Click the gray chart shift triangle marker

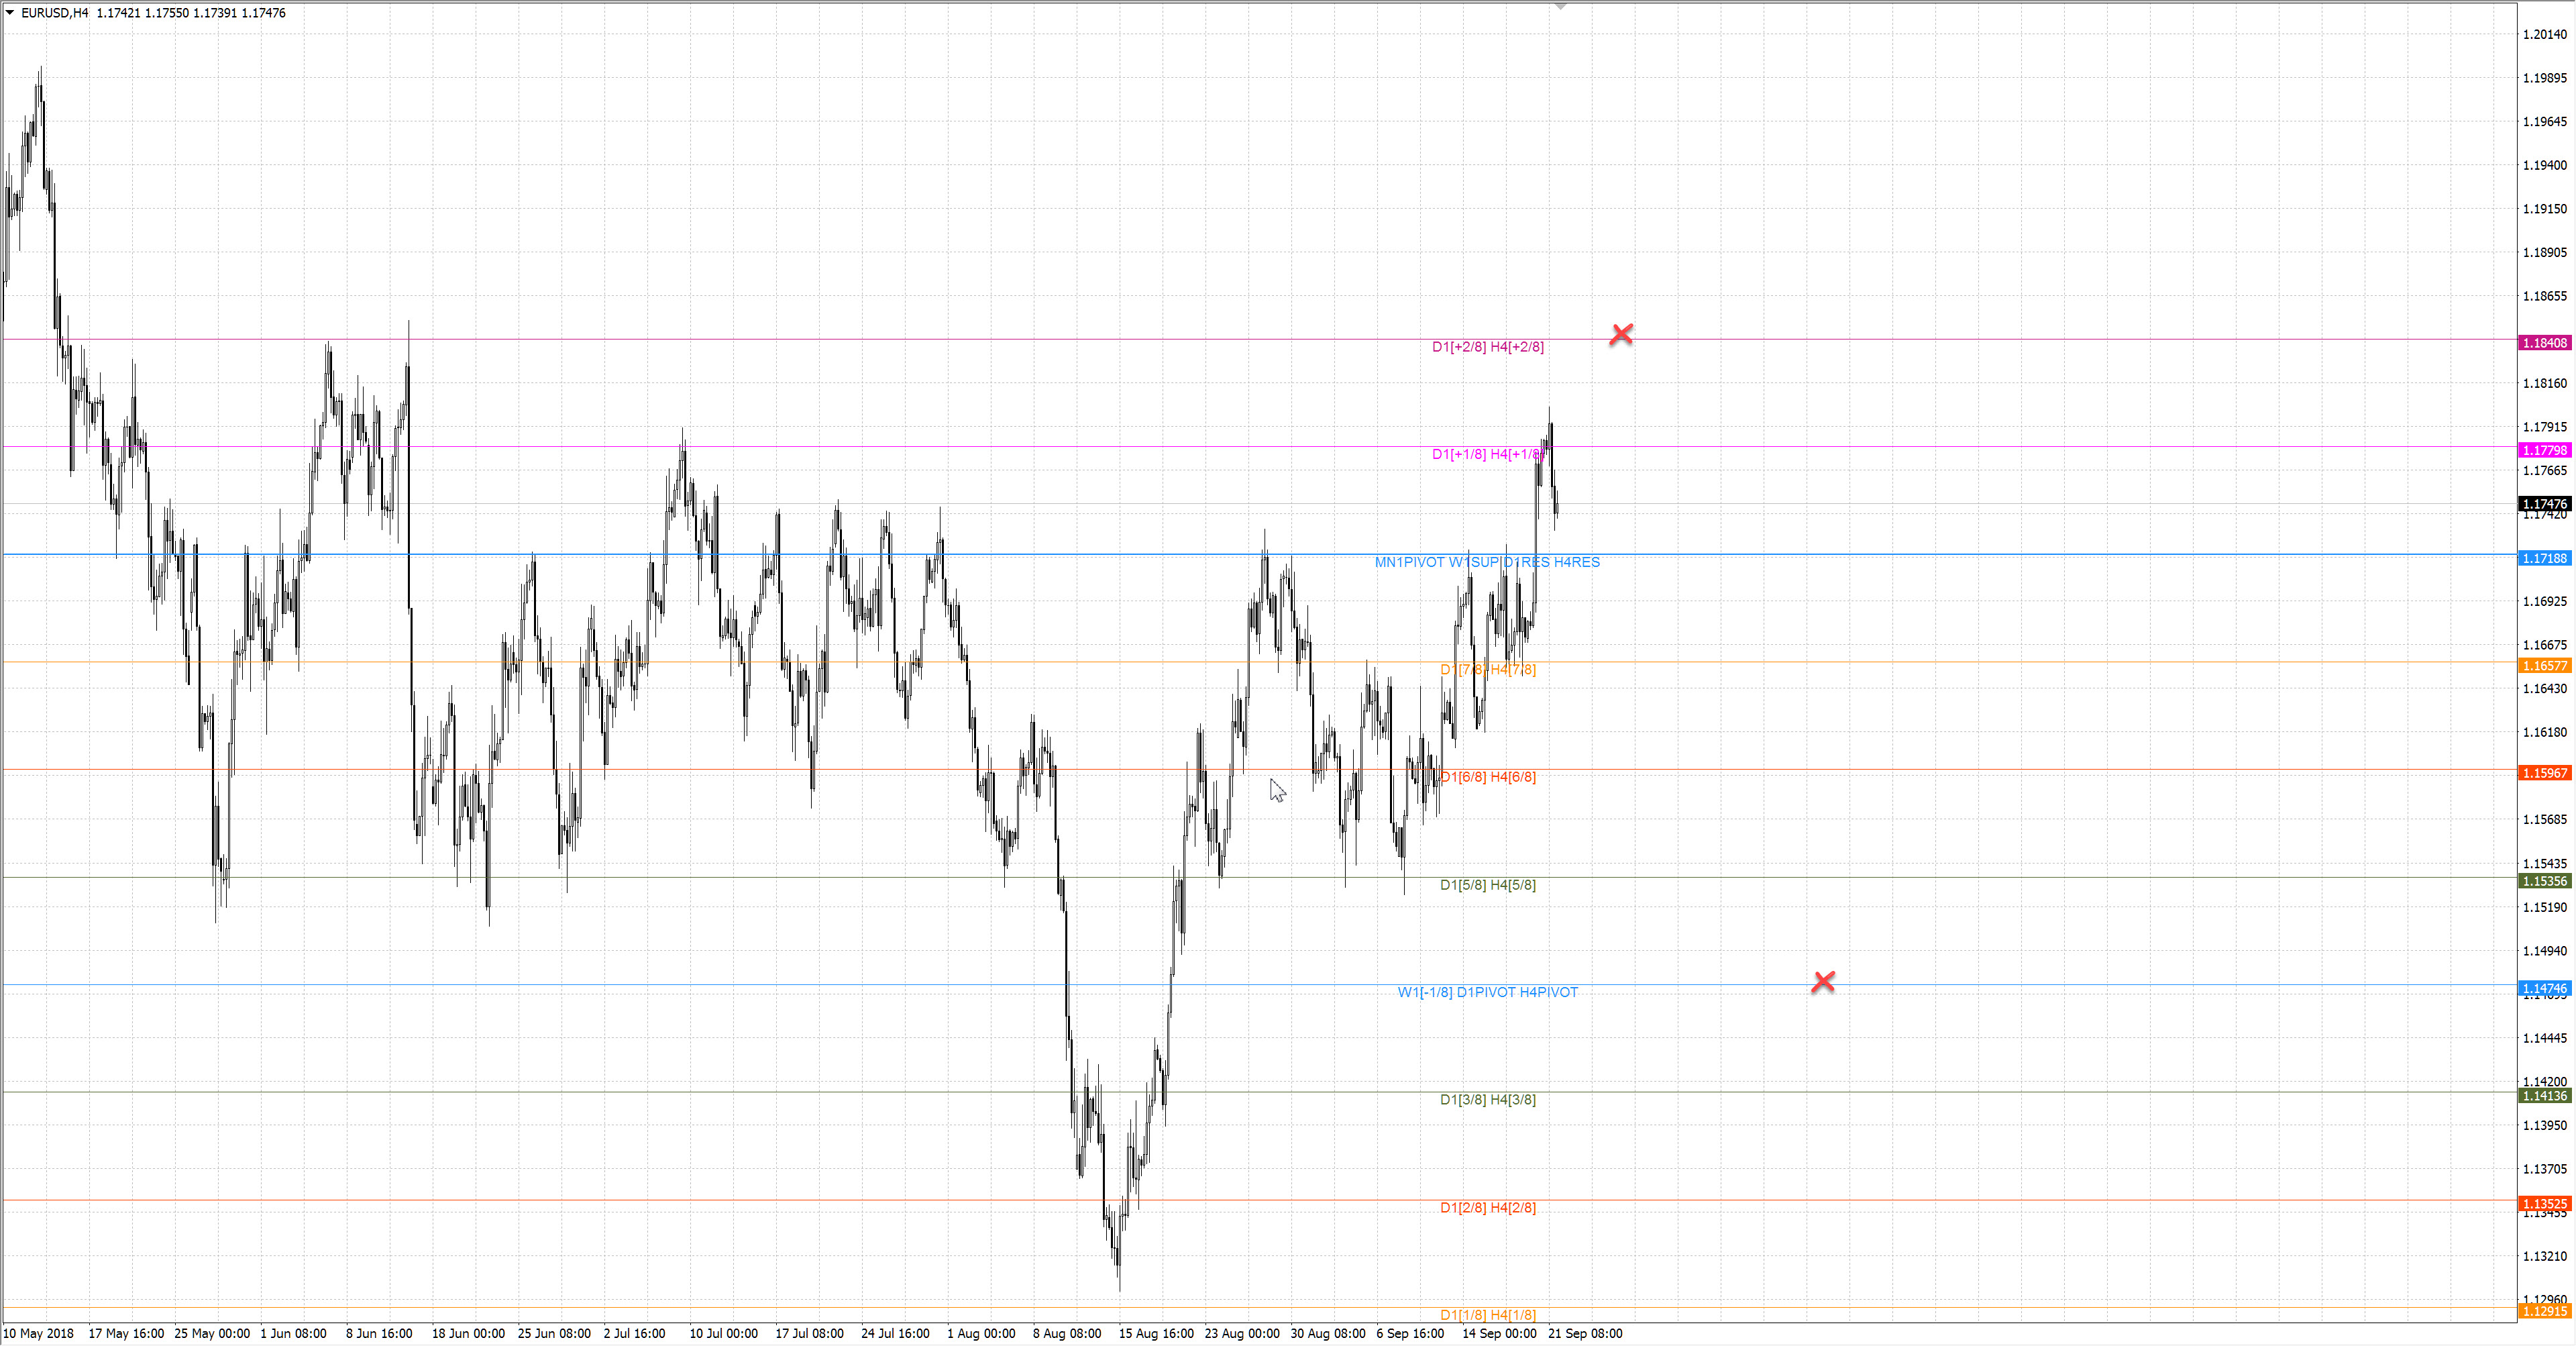click(x=1560, y=7)
